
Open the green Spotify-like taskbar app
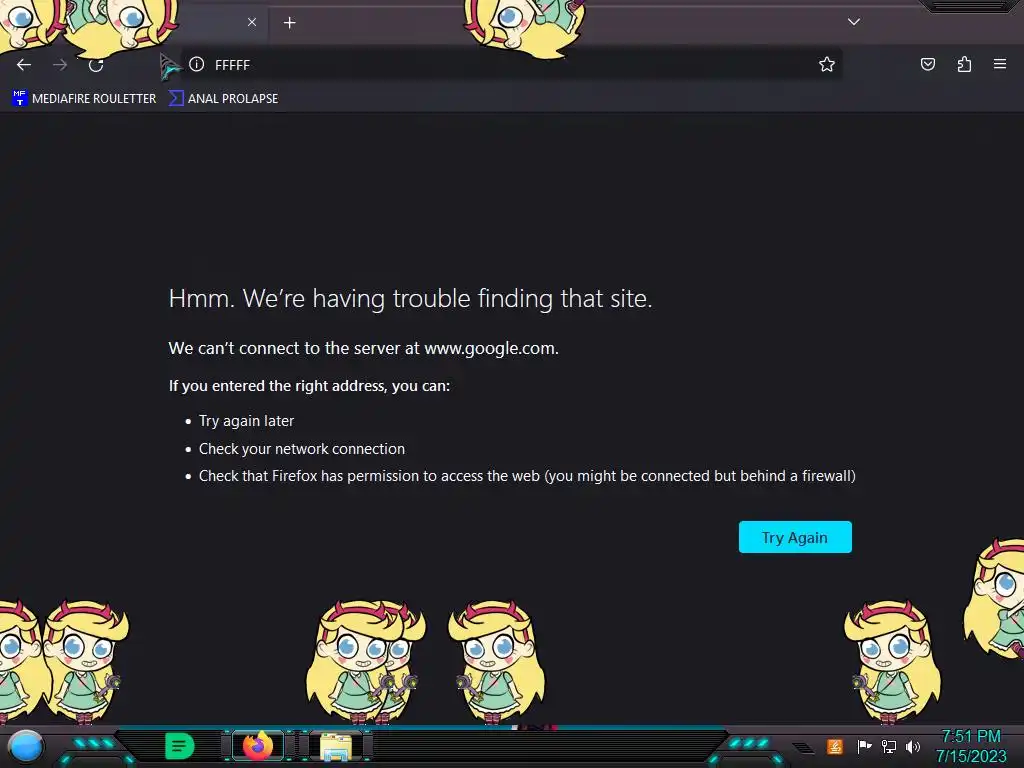click(x=180, y=746)
